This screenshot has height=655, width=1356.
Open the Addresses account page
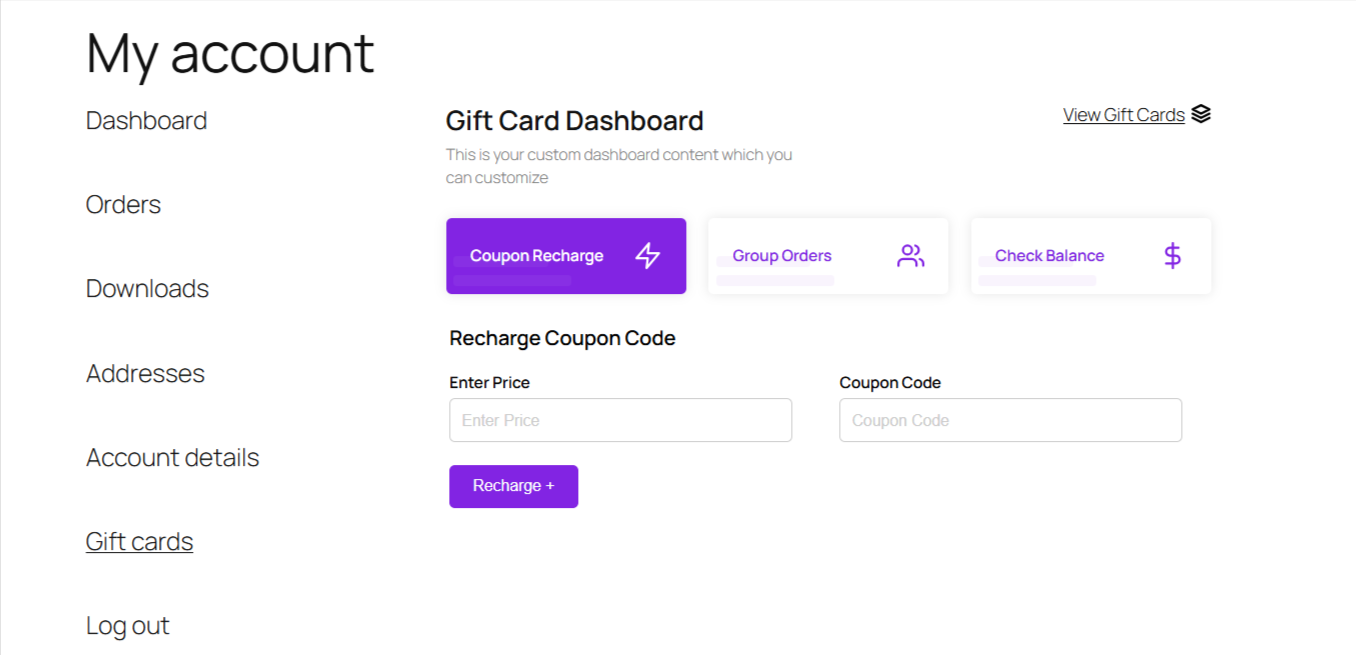point(145,373)
